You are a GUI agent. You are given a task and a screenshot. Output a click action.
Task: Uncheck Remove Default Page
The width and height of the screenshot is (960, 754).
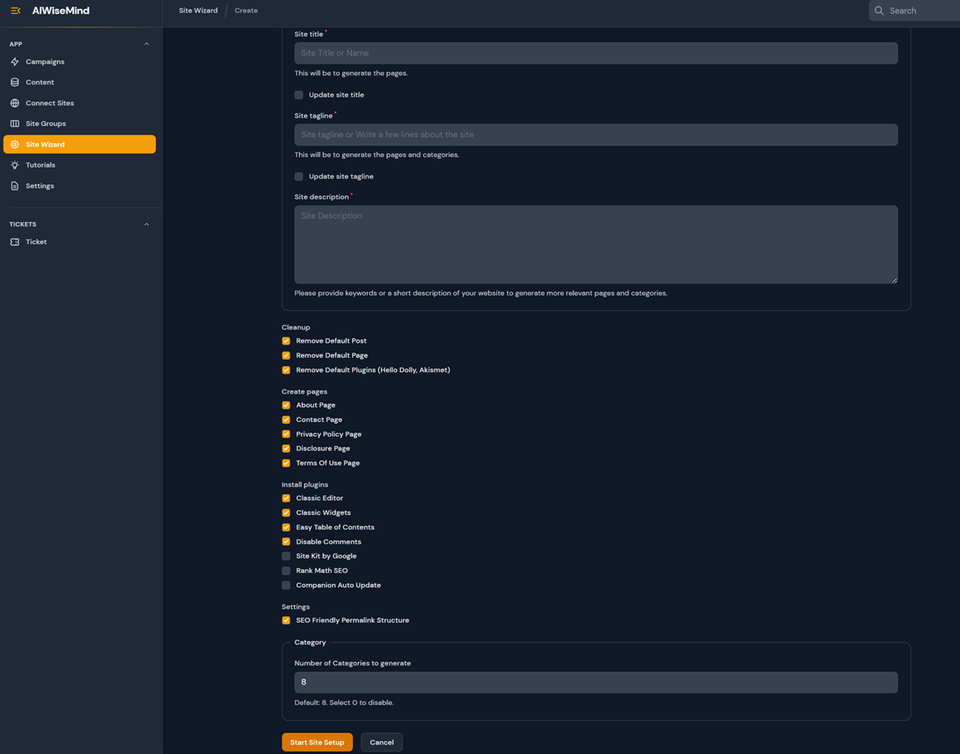coord(286,356)
